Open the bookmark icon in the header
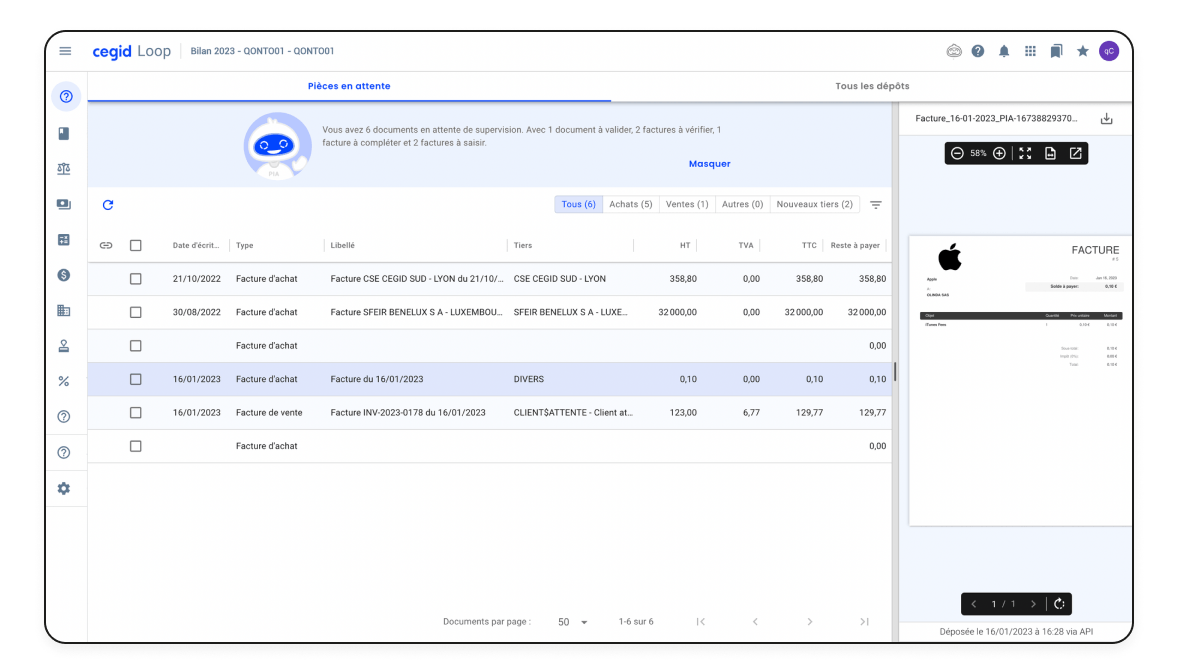The image size is (1184, 668). coord(1056,51)
